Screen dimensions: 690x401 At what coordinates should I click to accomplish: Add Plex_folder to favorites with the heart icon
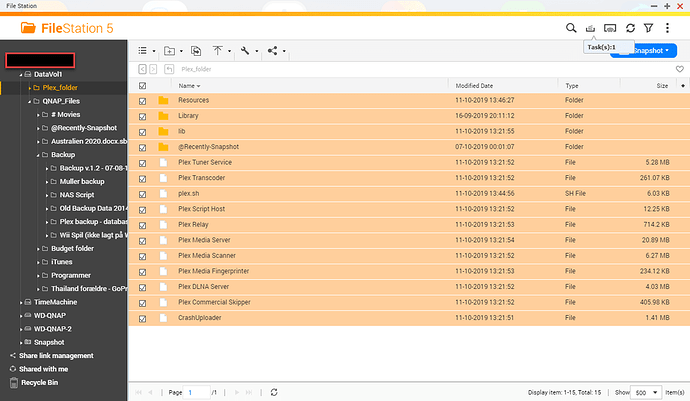[679, 69]
